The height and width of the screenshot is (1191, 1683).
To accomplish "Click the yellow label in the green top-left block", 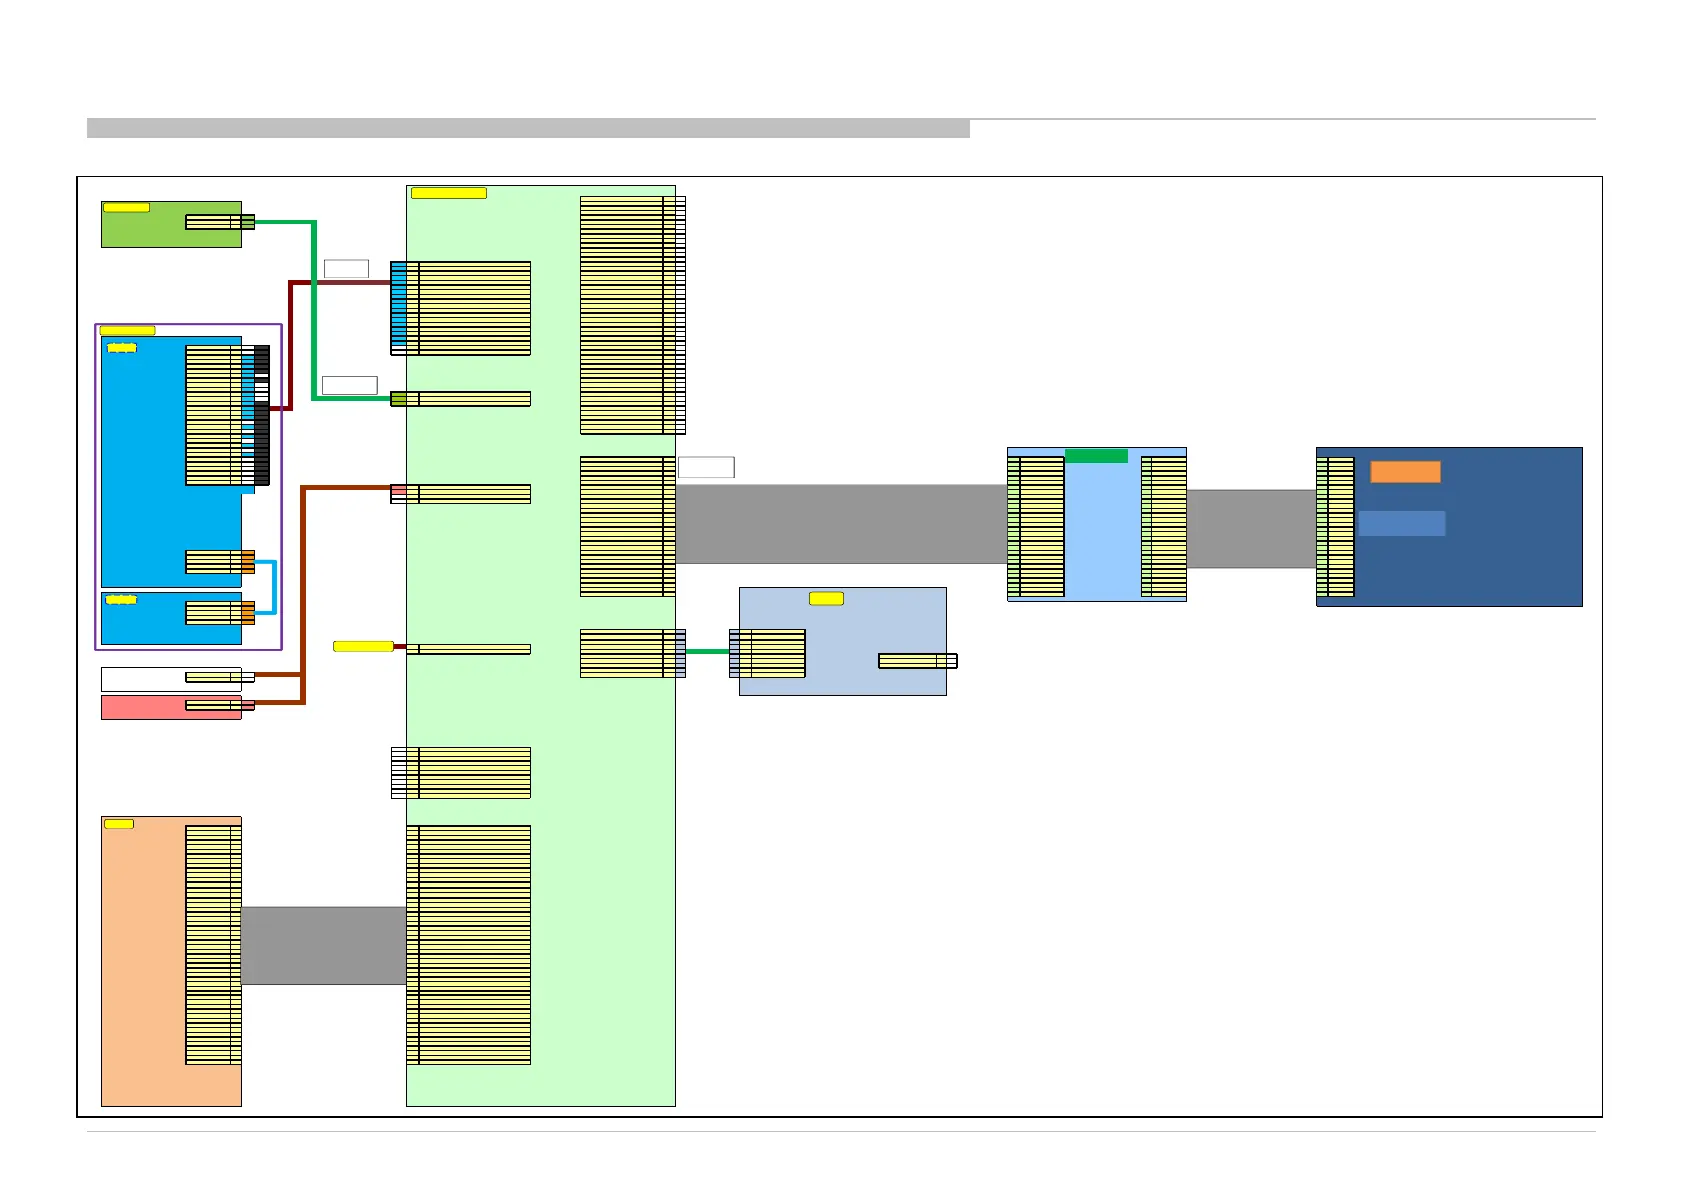I will (x=126, y=208).
